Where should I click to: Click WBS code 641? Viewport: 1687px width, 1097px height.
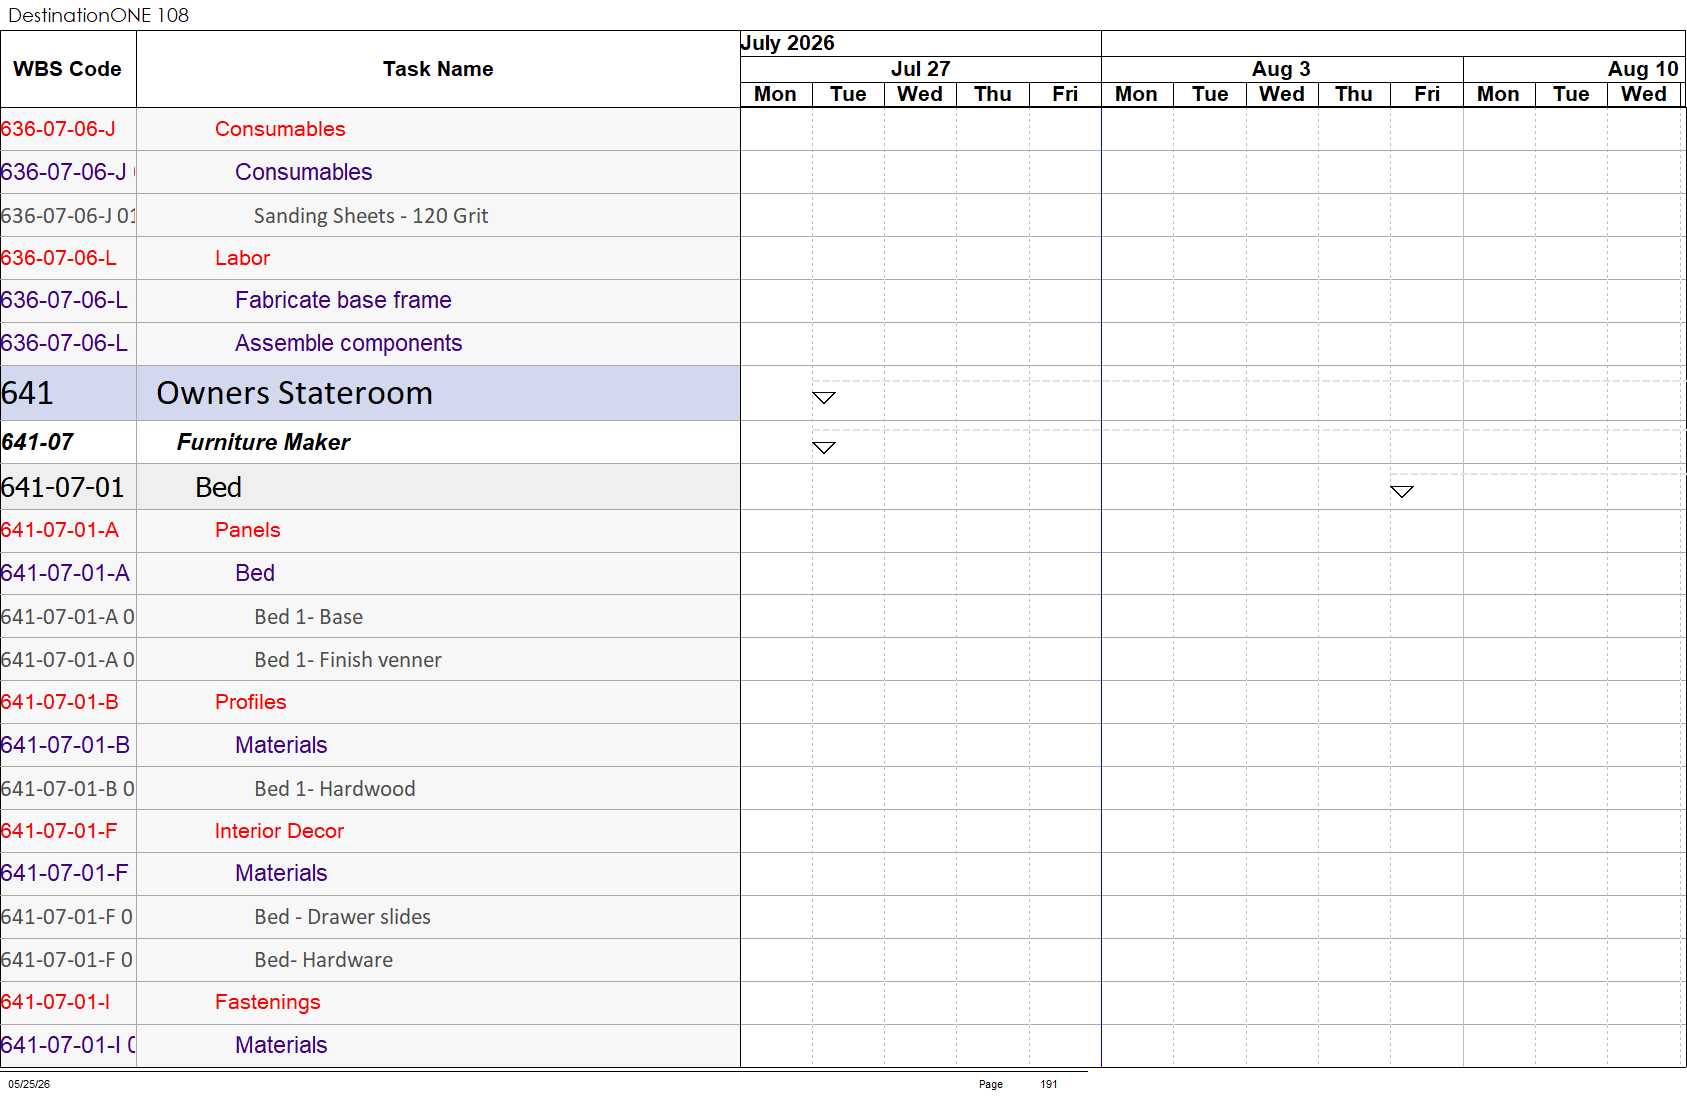click(x=27, y=393)
